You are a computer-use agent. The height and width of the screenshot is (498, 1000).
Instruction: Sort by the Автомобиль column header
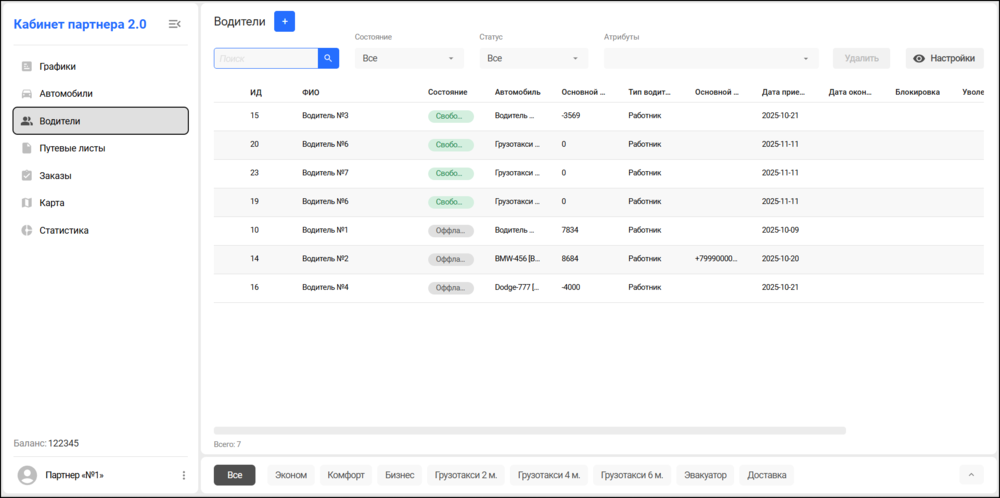(x=518, y=92)
